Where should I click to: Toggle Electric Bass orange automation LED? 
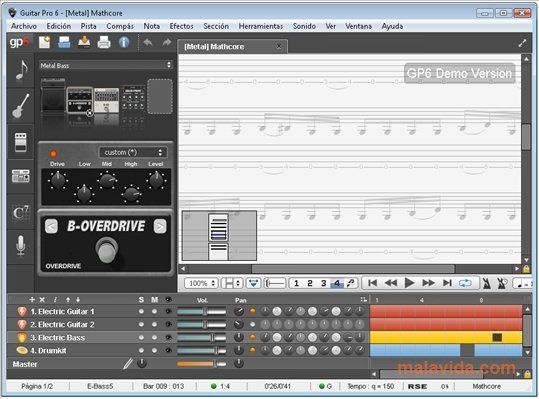(252, 337)
